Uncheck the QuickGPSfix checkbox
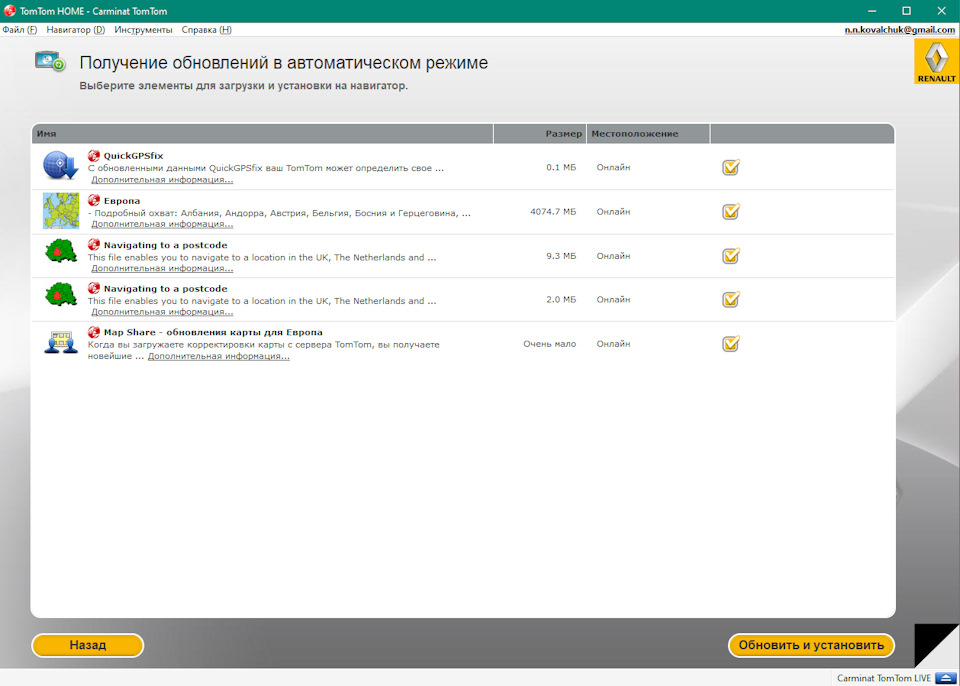The image size is (960, 686). click(730, 167)
